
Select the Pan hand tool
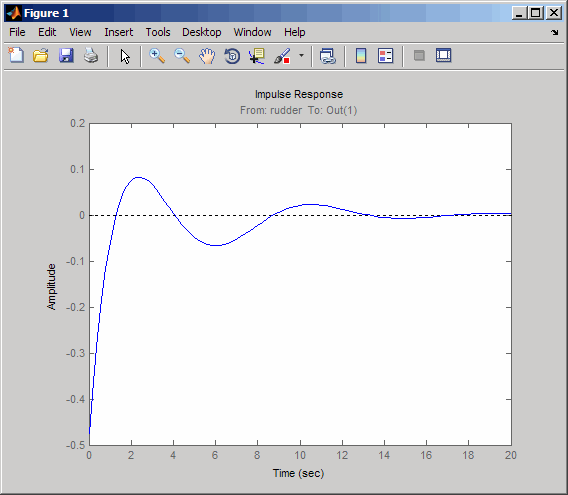[207, 56]
